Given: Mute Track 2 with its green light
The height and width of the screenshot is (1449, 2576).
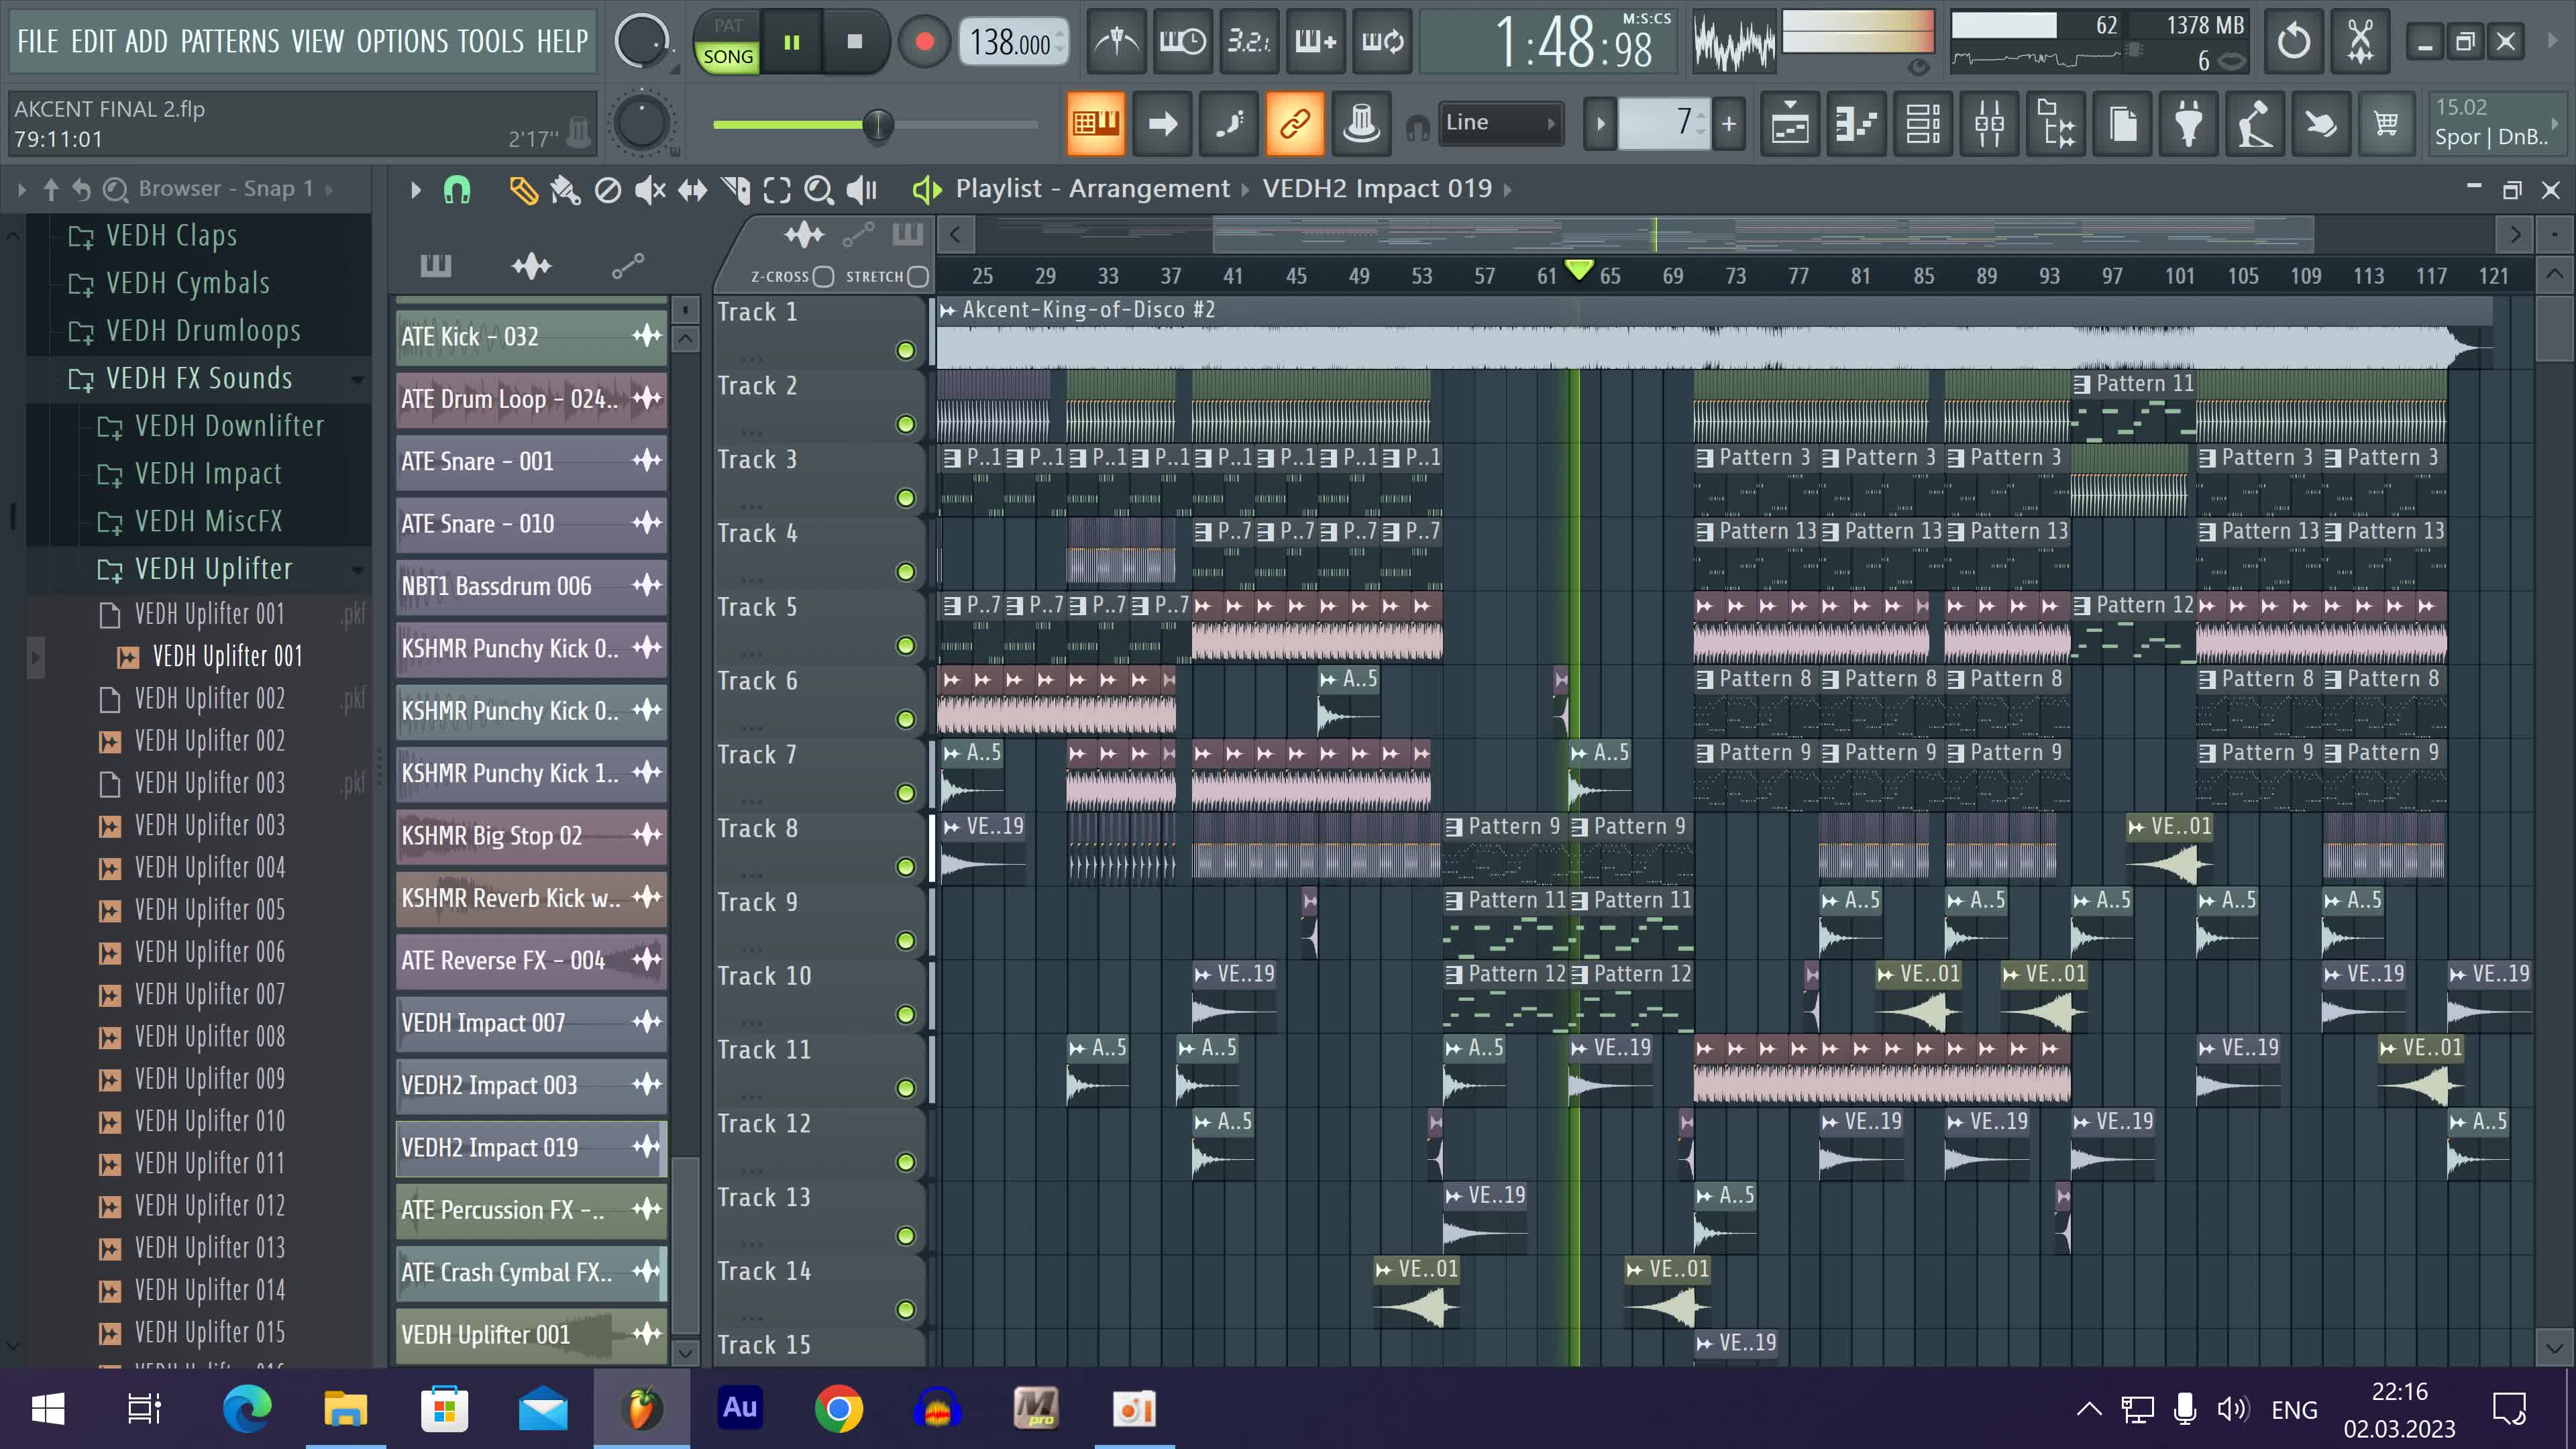Looking at the screenshot, I should click(x=906, y=424).
